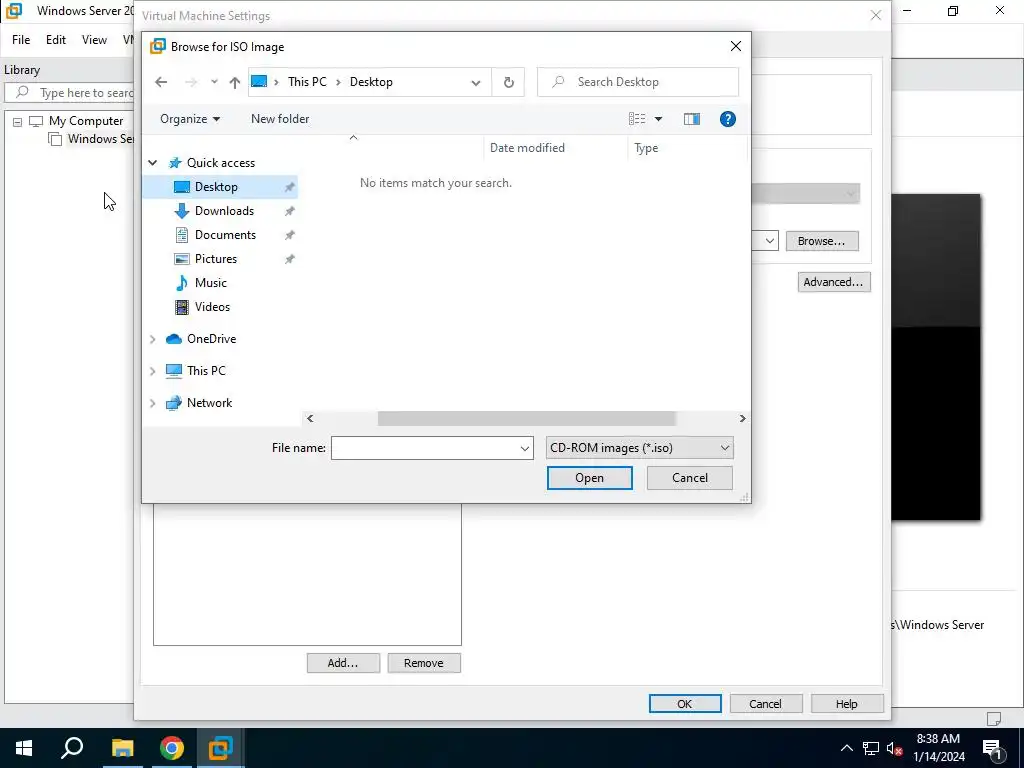Image resolution: width=1024 pixels, height=768 pixels.
Task: Click the pin icon beside Downloads
Action: coord(289,211)
